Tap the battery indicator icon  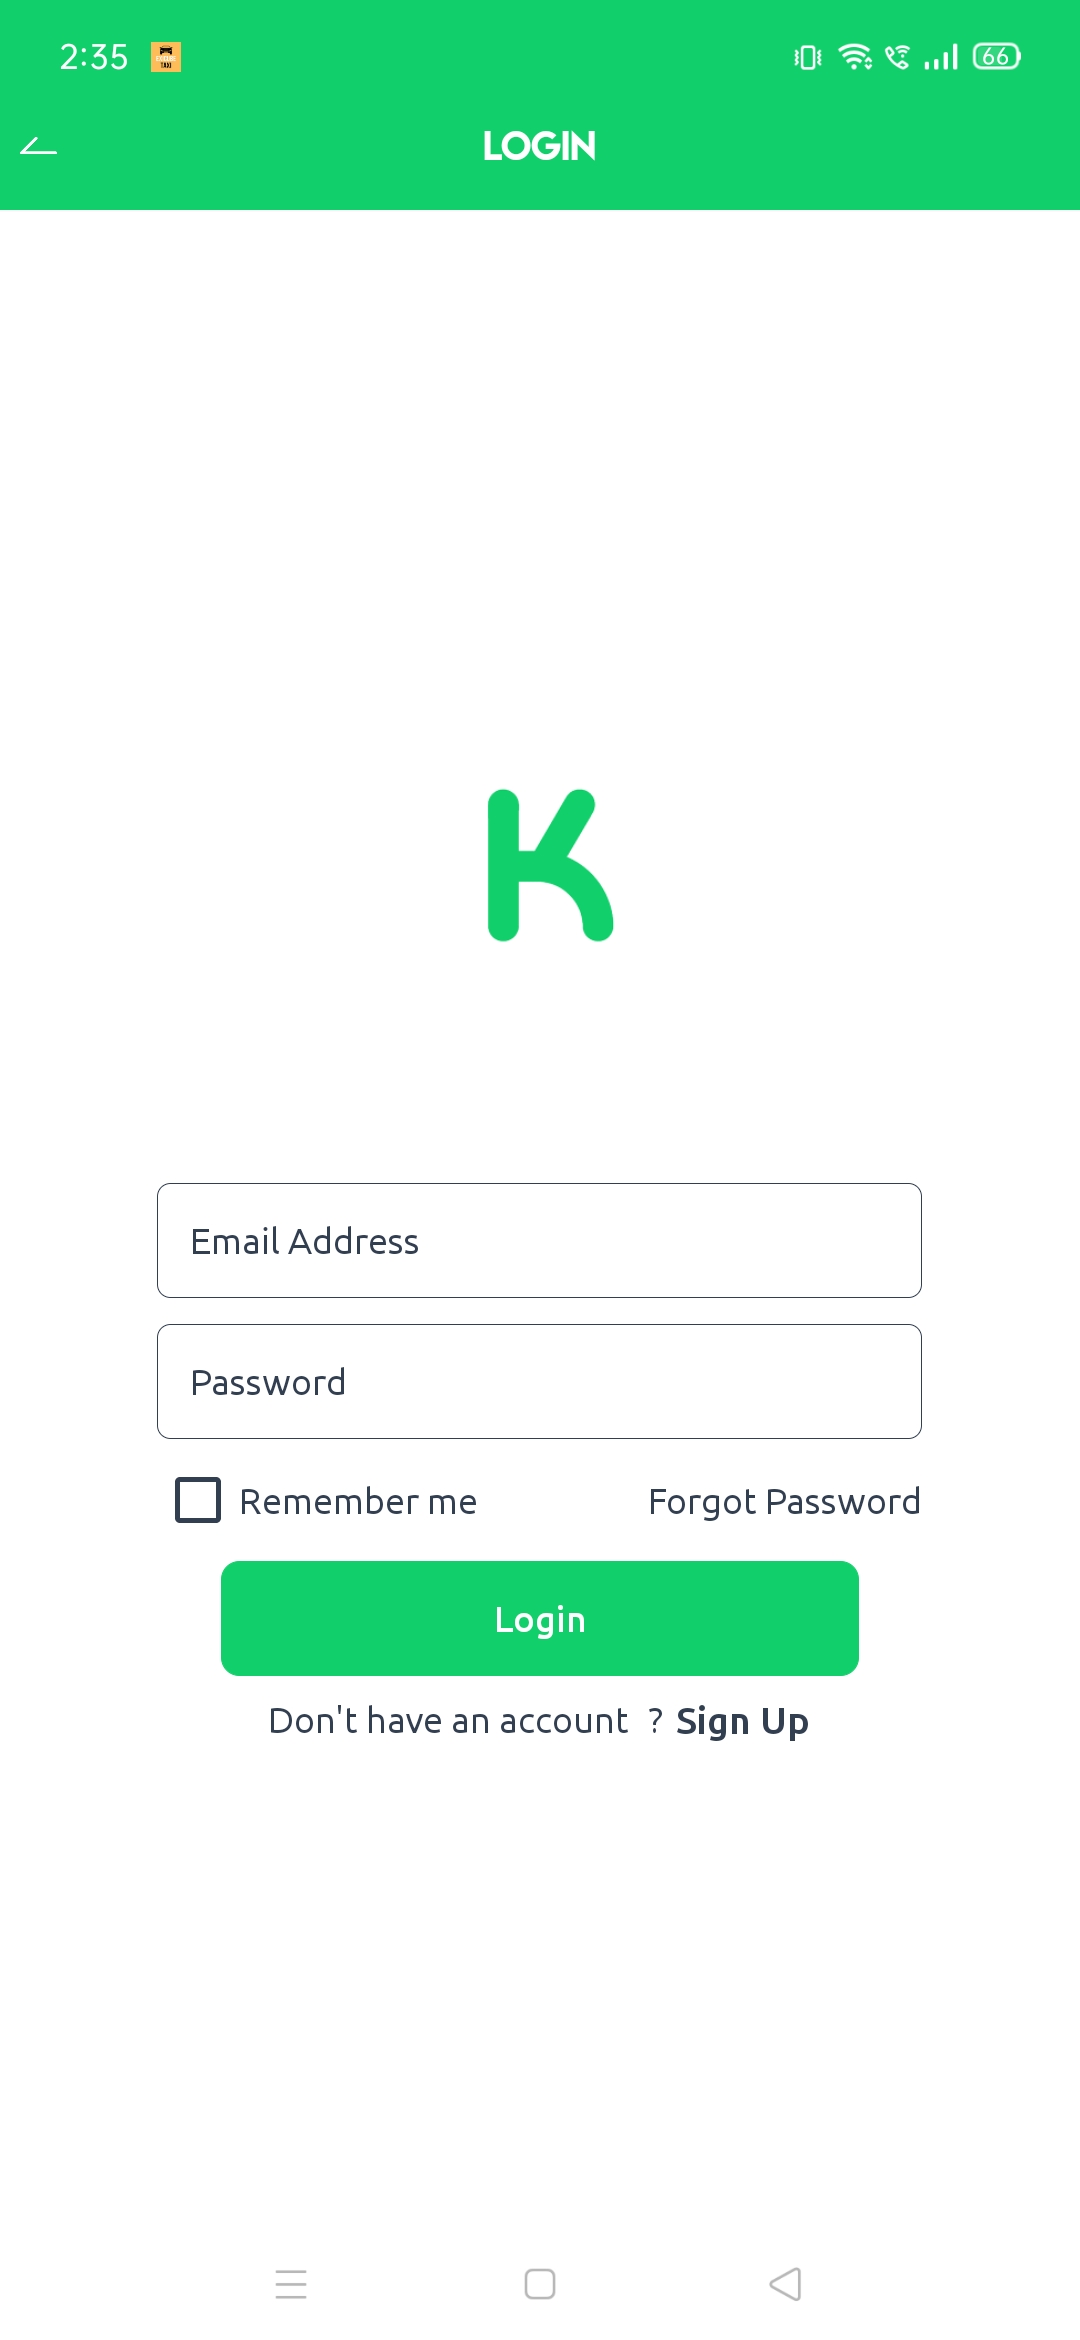(997, 57)
